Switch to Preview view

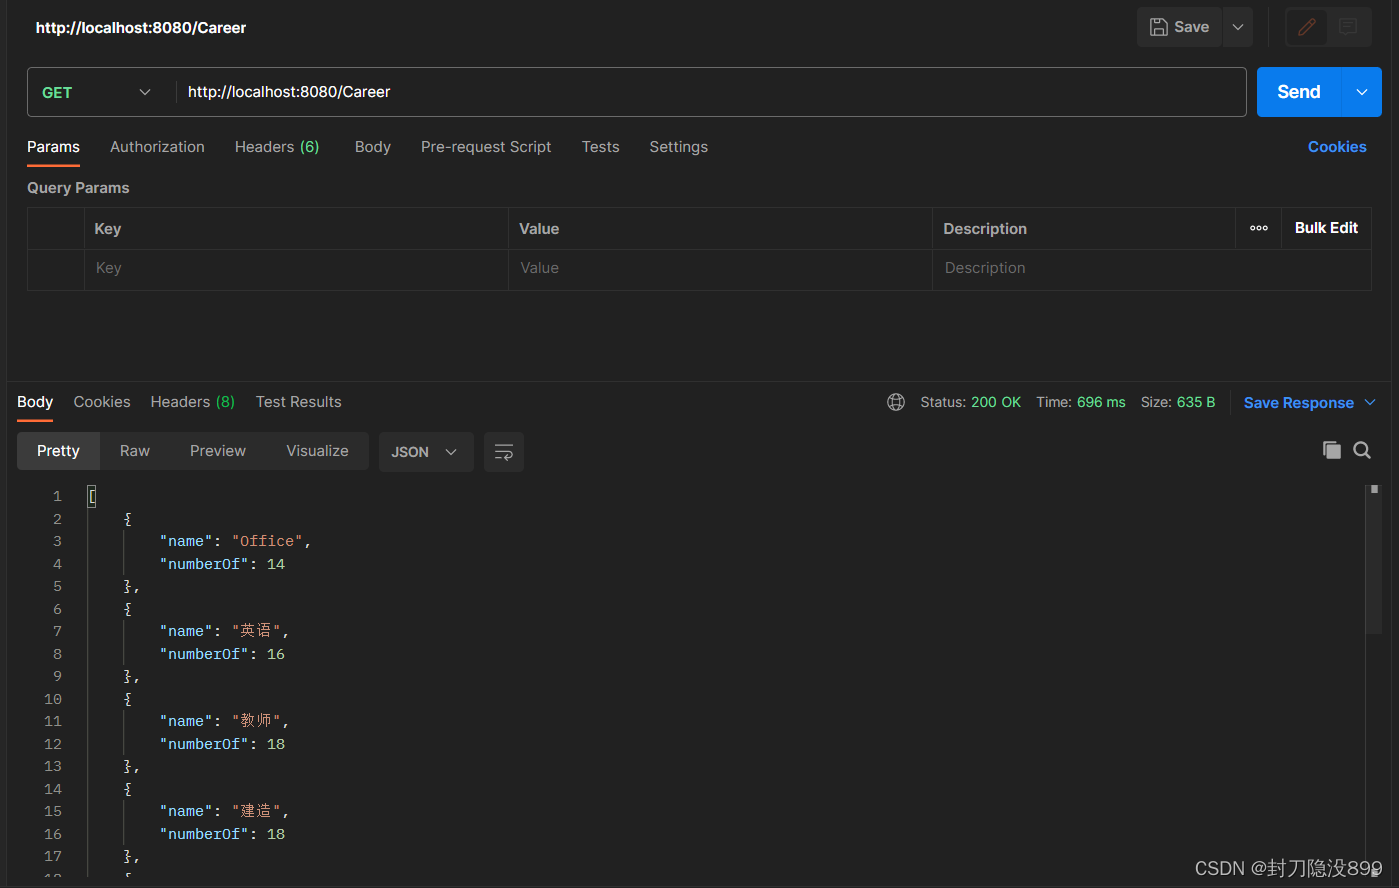[218, 451]
